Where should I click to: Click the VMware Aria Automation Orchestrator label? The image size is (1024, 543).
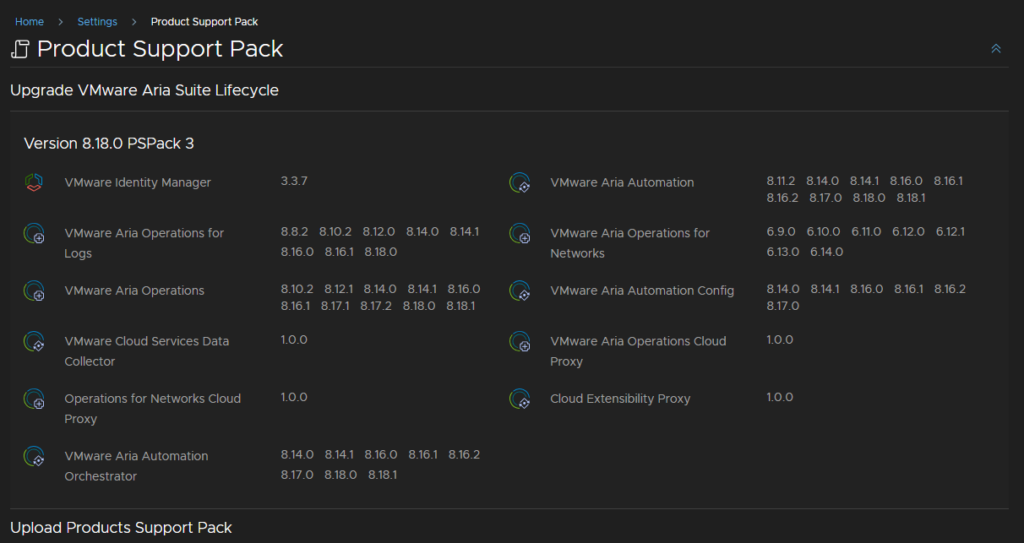click(x=136, y=466)
